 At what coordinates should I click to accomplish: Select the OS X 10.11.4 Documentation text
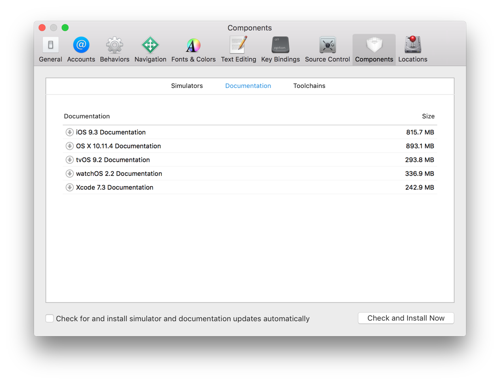(x=118, y=146)
